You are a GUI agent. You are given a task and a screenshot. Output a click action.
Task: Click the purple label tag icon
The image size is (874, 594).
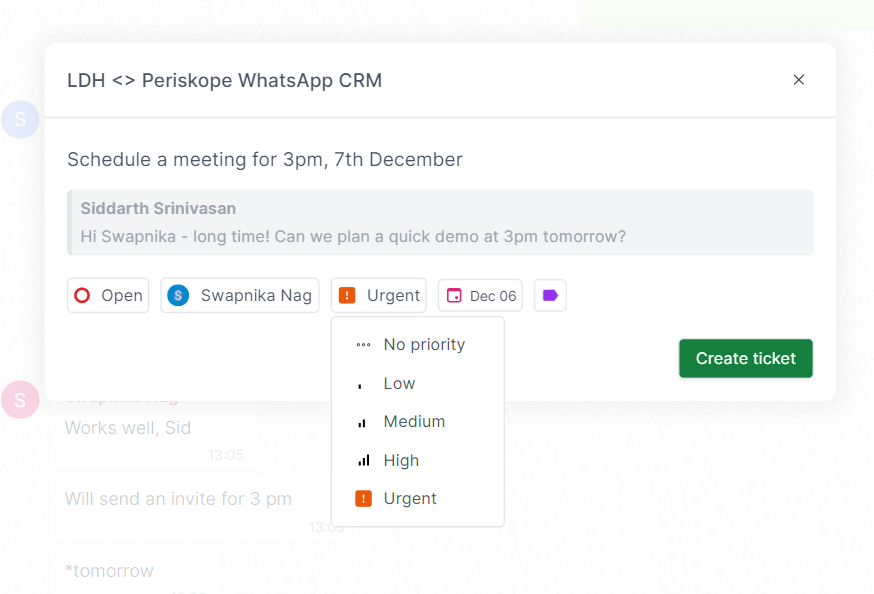[550, 295]
